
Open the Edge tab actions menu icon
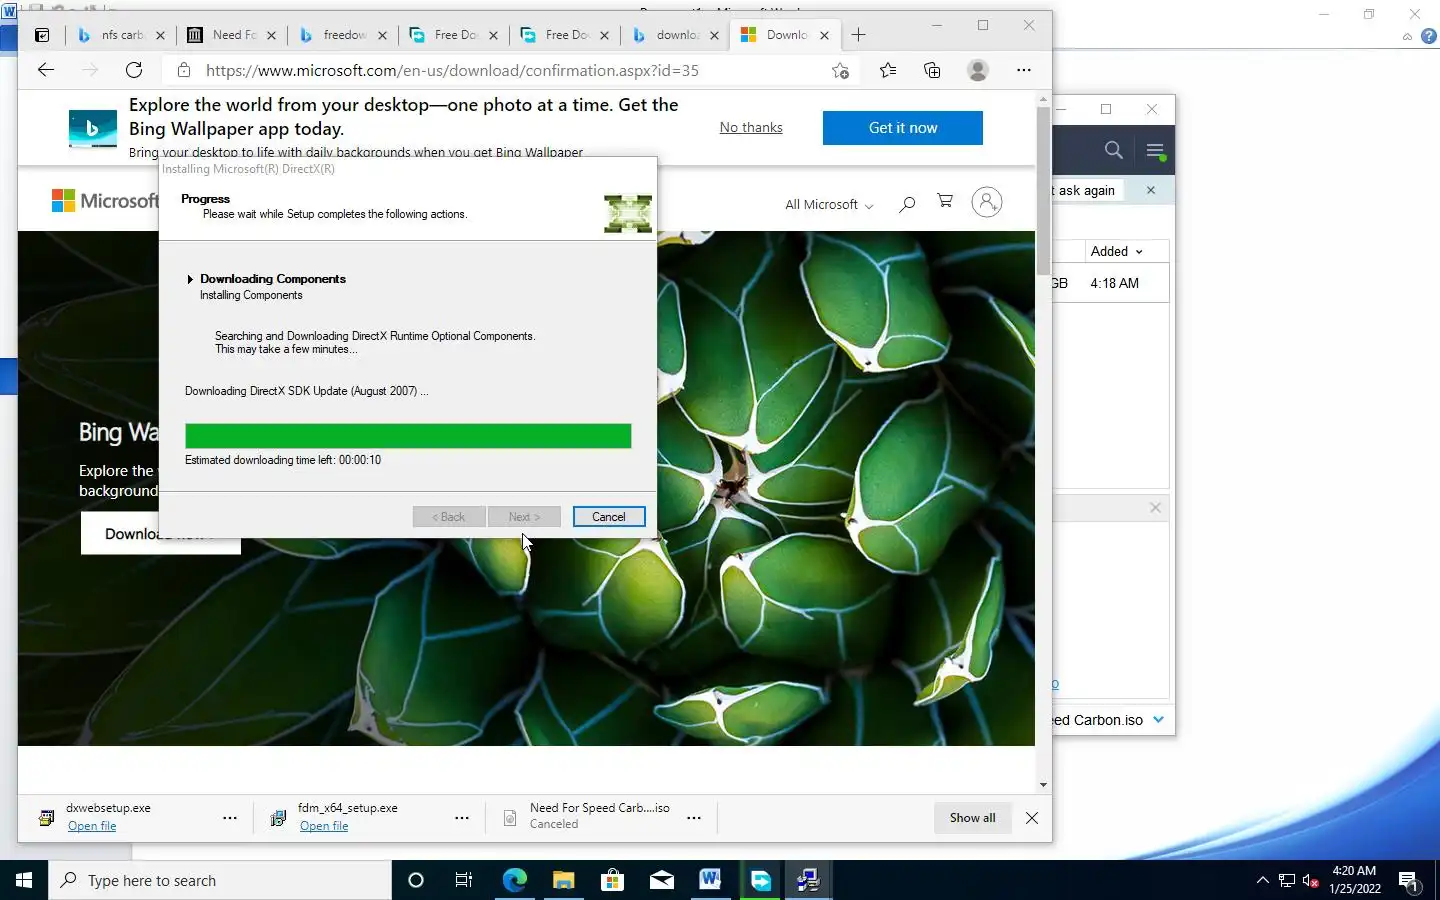[x=42, y=35]
